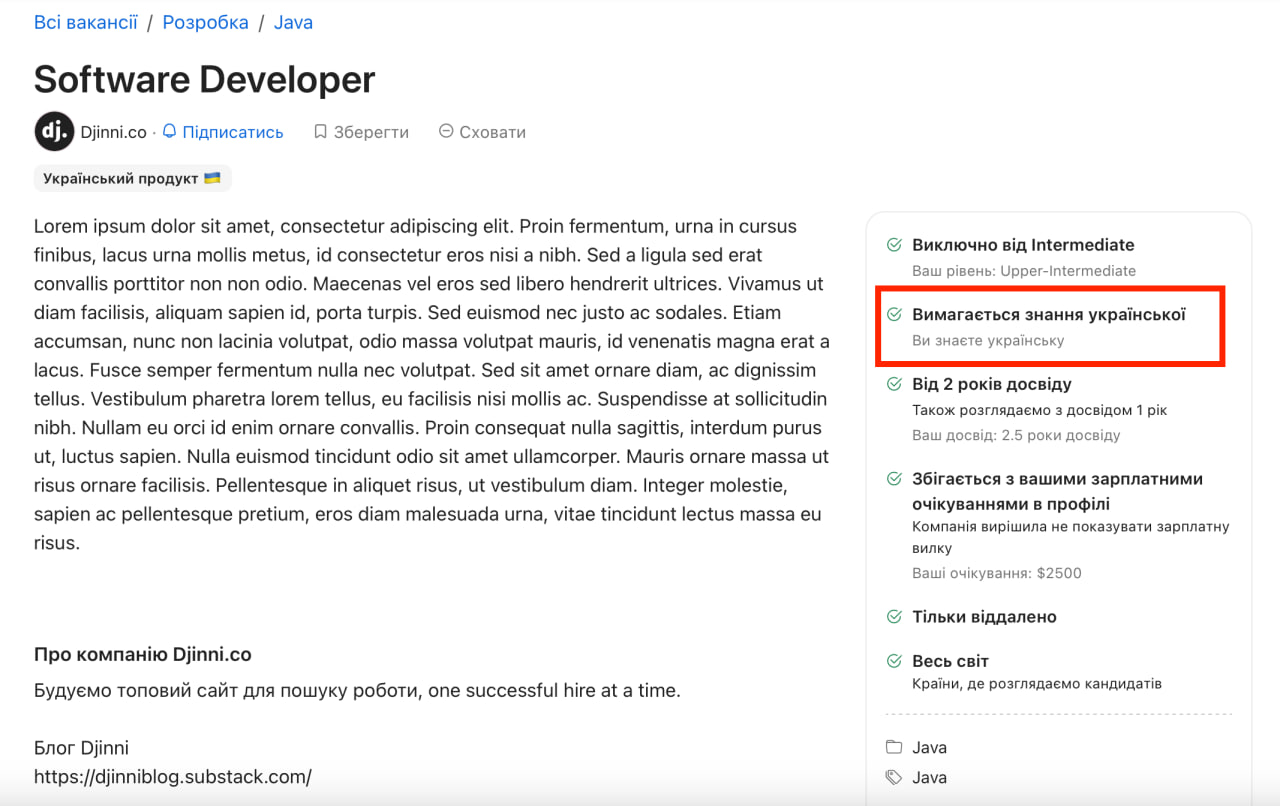Image resolution: width=1280 pixels, height=806 pixels.
Task: Click 'Збігається з вашими зарплатними очікуваннями' heading
Action: click(1058, 491)
